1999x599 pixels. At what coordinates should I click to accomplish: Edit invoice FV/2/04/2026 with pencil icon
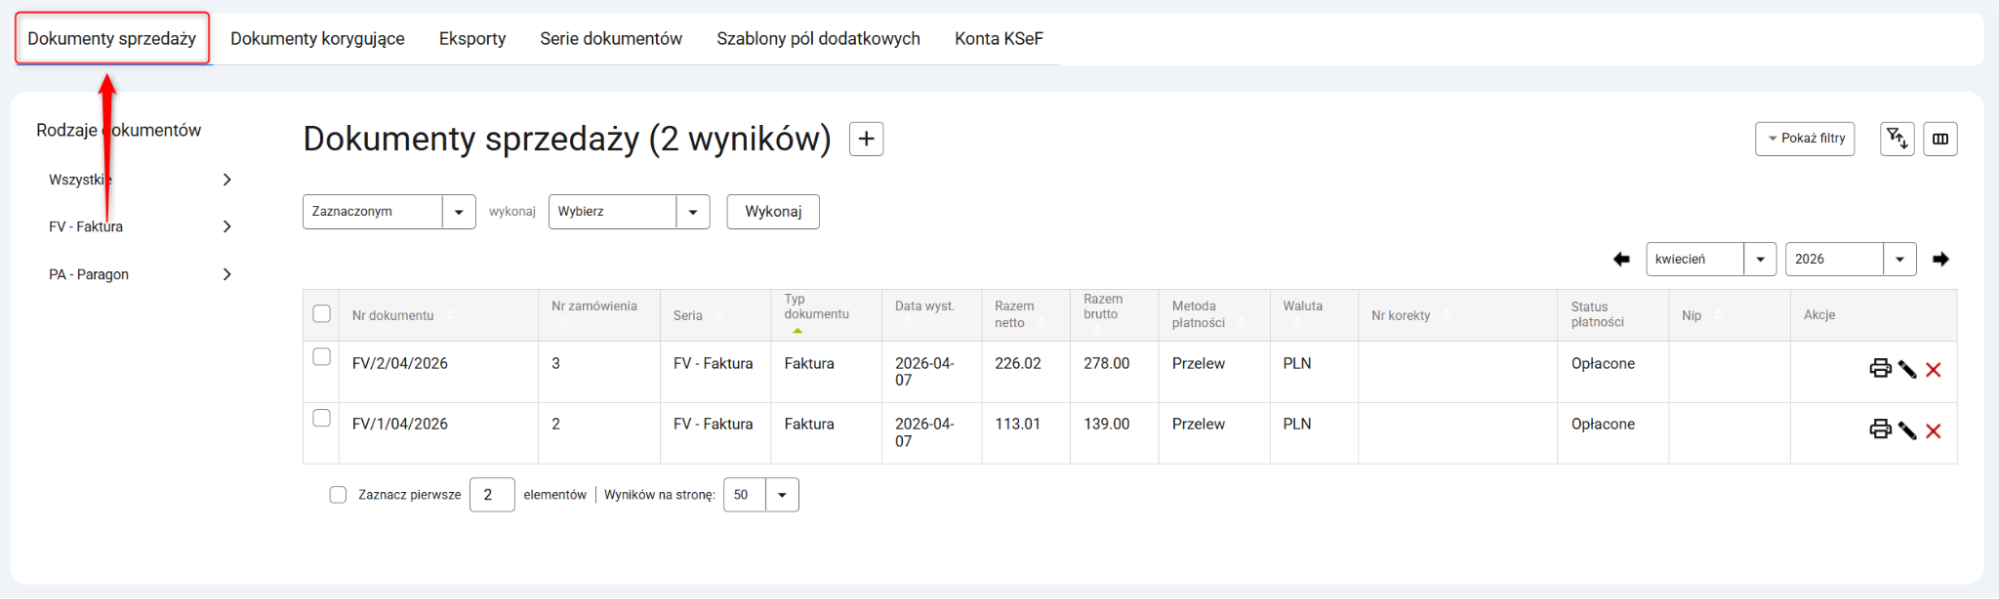coord(1907,370)
